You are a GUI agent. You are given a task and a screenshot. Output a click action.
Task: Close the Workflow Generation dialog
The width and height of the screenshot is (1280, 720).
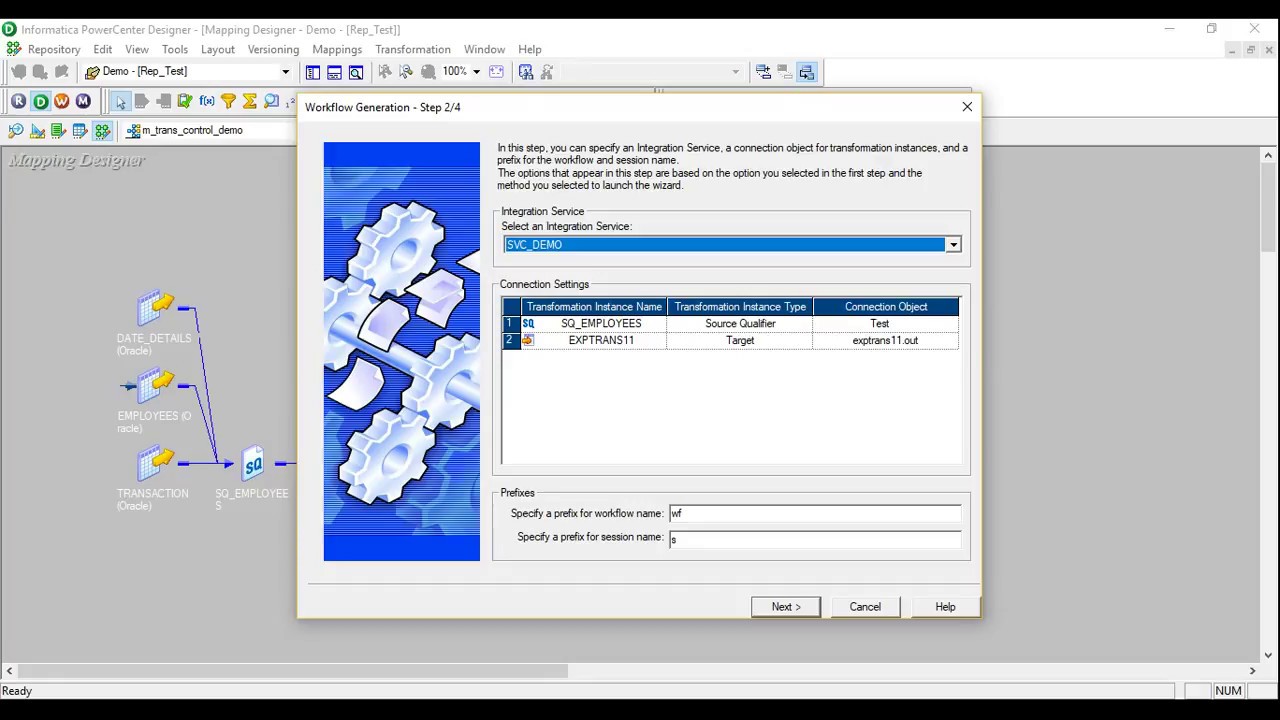(967, 107)
